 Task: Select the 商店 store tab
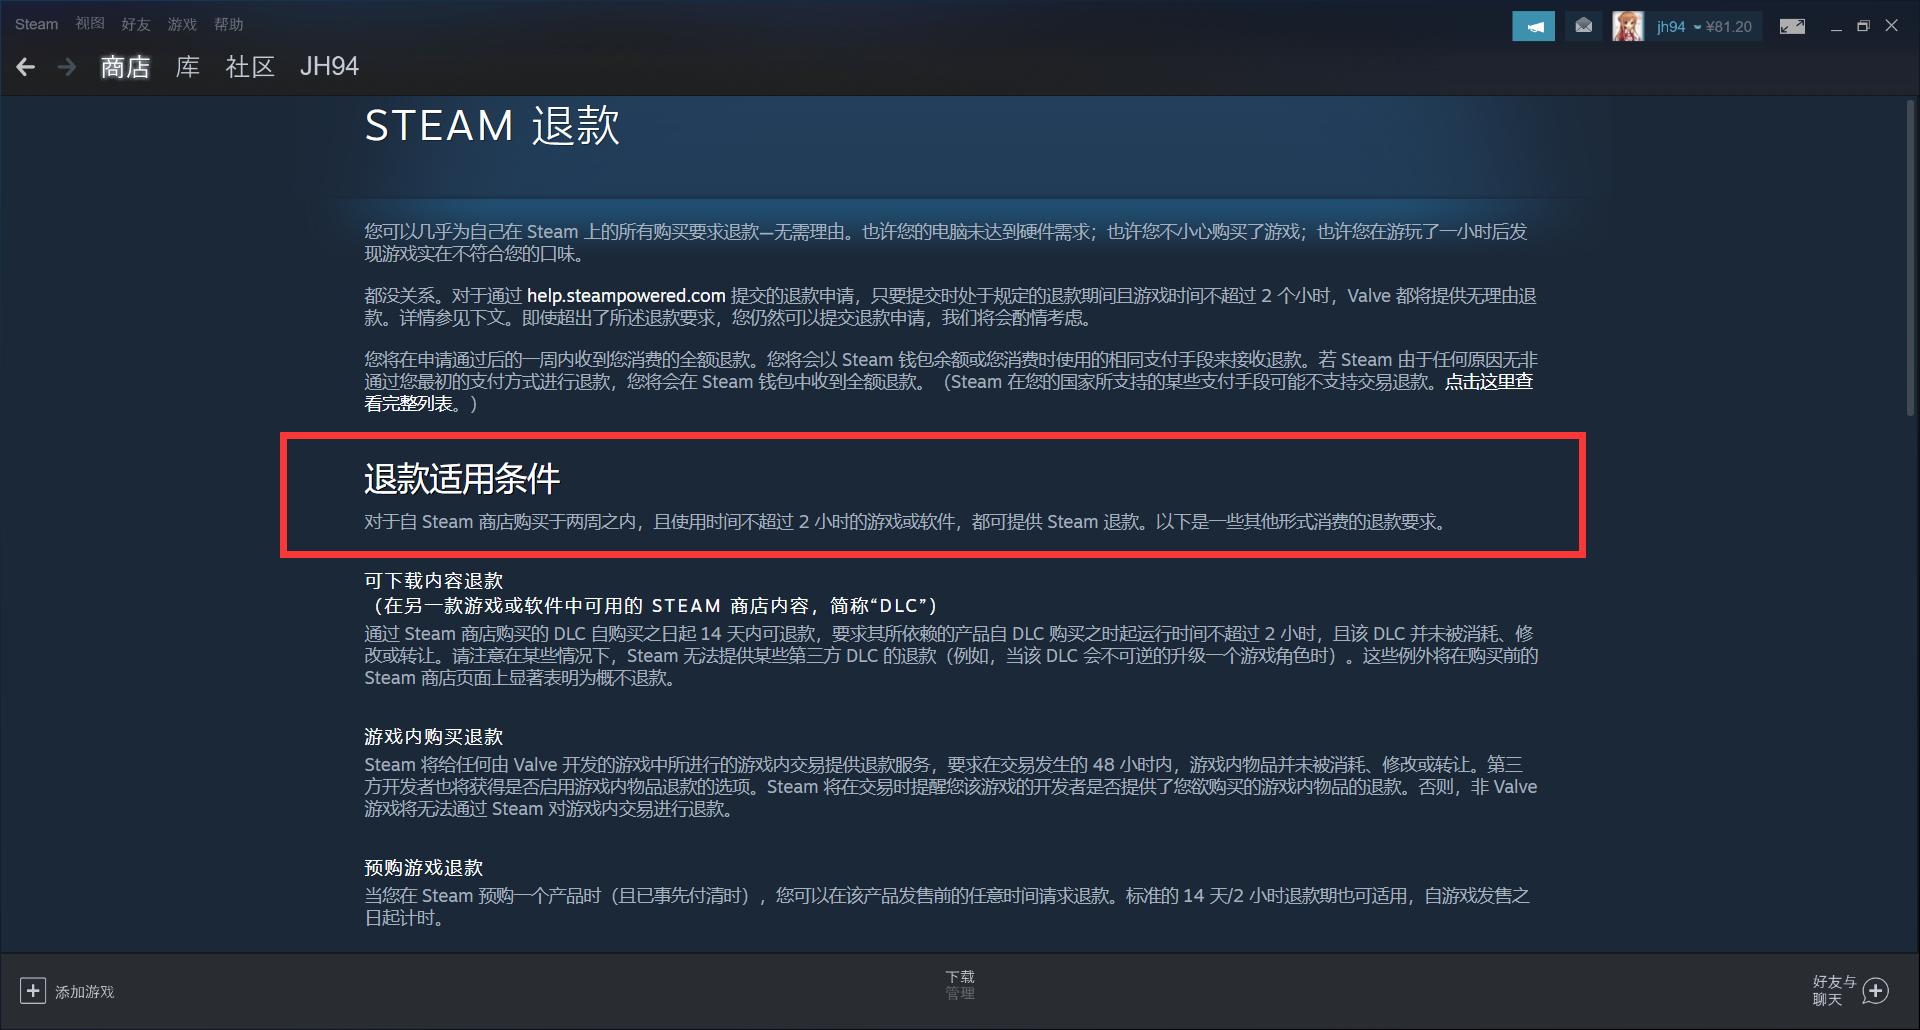pos(124,66)
